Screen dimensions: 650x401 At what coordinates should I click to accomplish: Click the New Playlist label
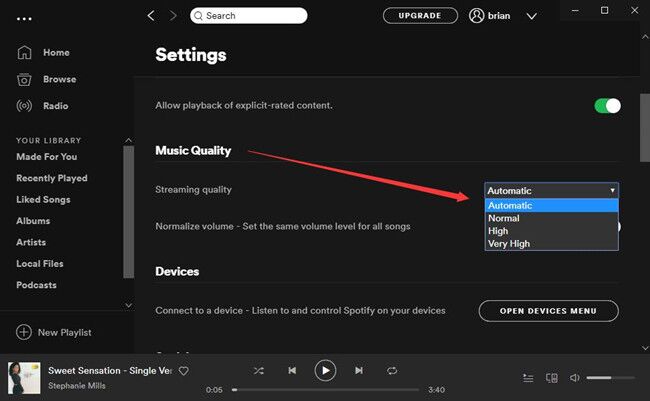[x=65, y=333]
